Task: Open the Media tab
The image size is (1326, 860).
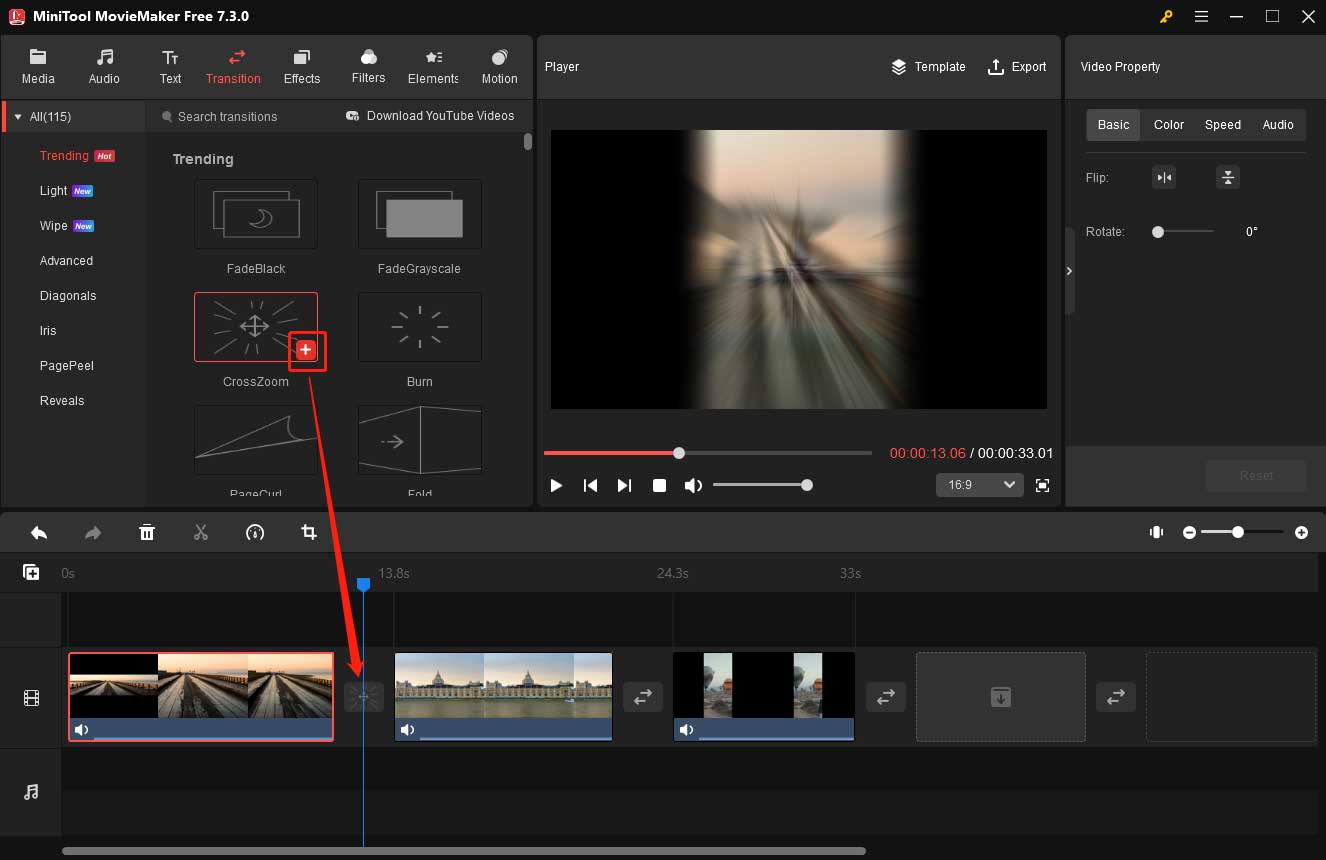Action: pyautogui.click(x=38, y=67)
